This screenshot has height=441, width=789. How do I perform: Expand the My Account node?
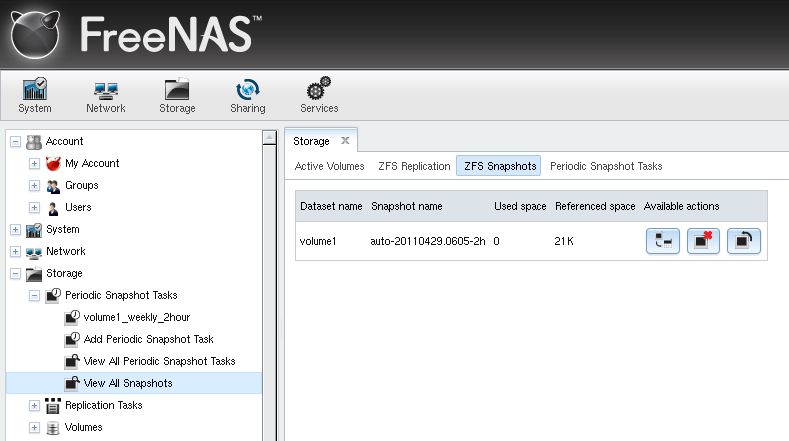pos(34,164)
